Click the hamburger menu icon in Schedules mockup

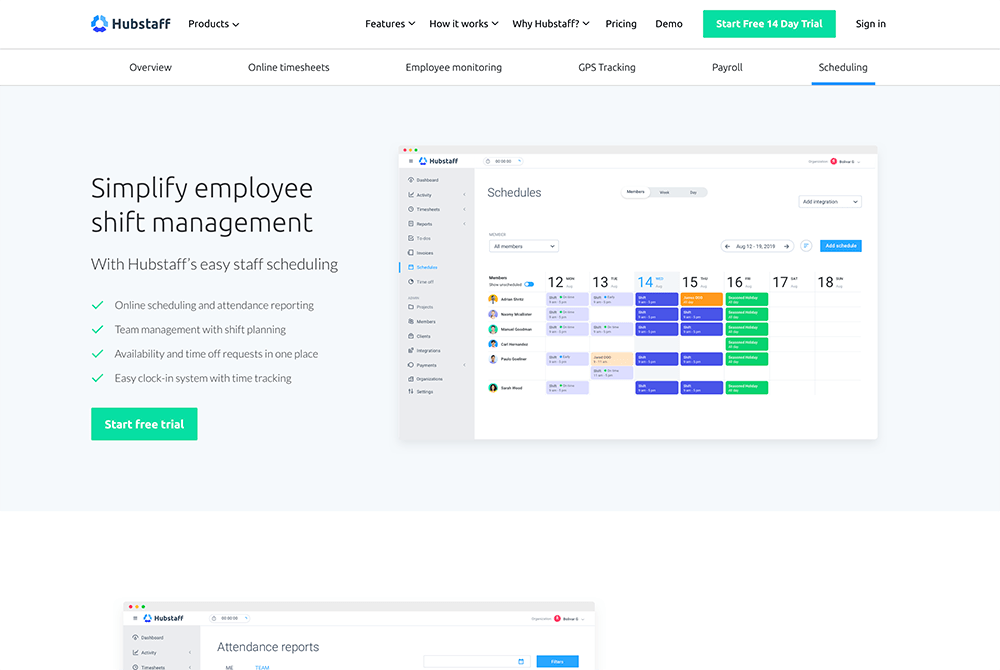coord(411,161)
